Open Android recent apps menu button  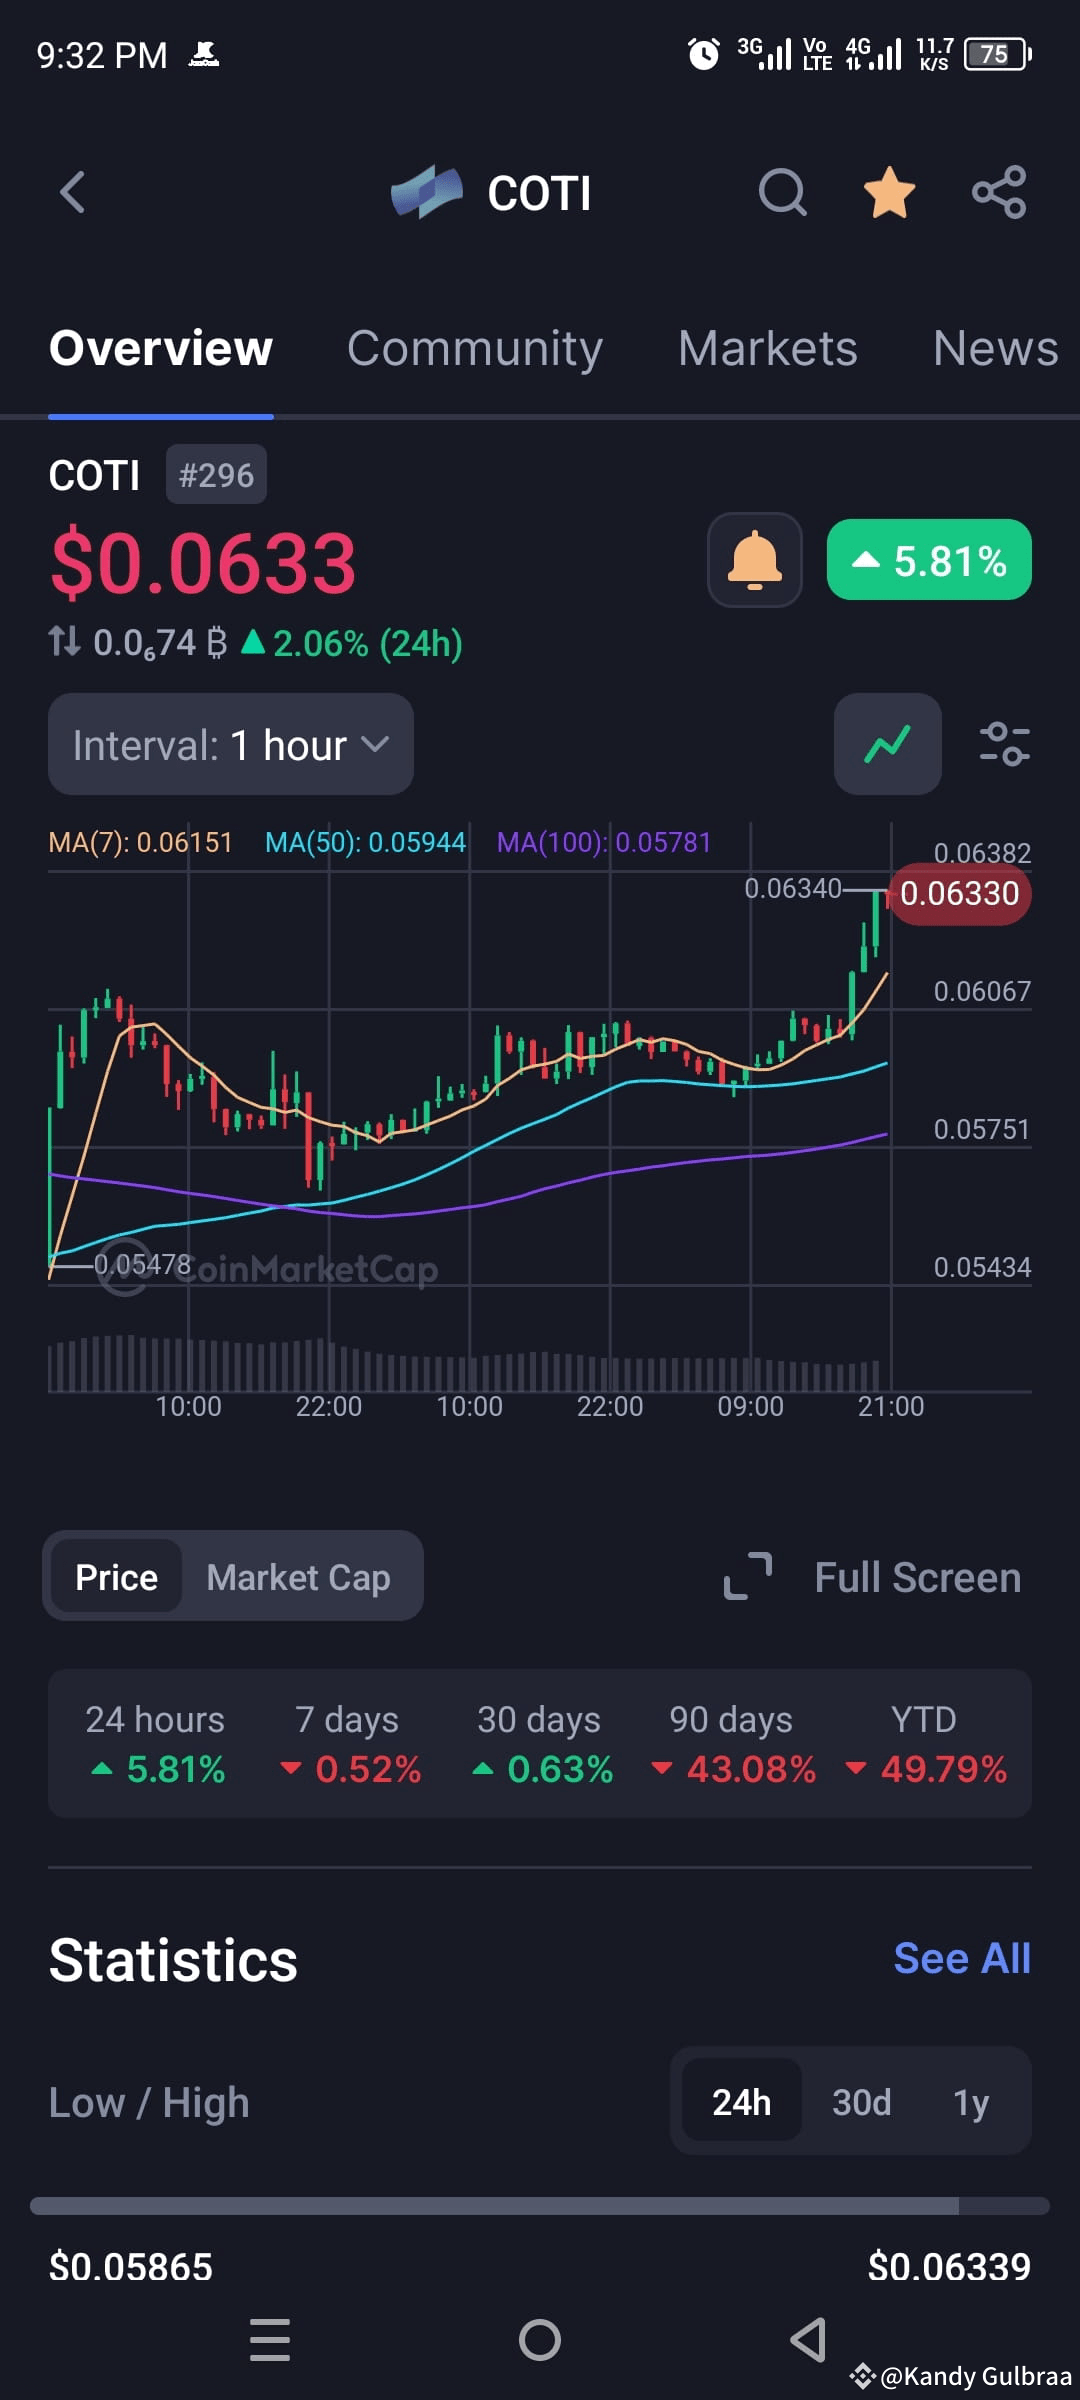click(x=270, y=2340)
